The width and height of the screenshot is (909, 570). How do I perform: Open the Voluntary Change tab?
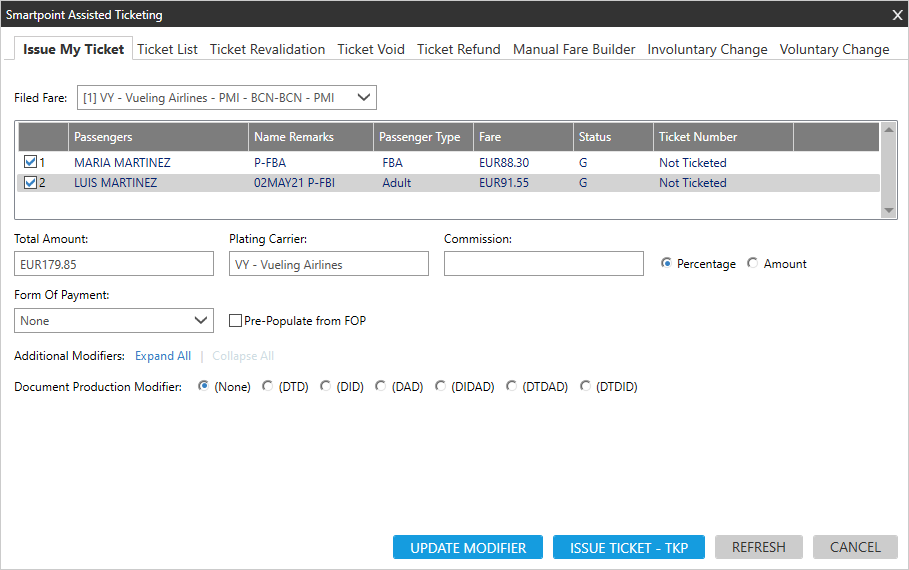[834, 49]
